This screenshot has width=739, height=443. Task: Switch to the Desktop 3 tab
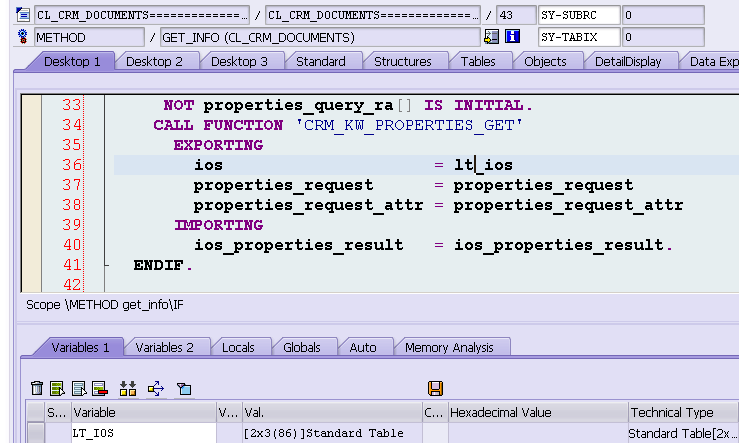click(239, 62)
